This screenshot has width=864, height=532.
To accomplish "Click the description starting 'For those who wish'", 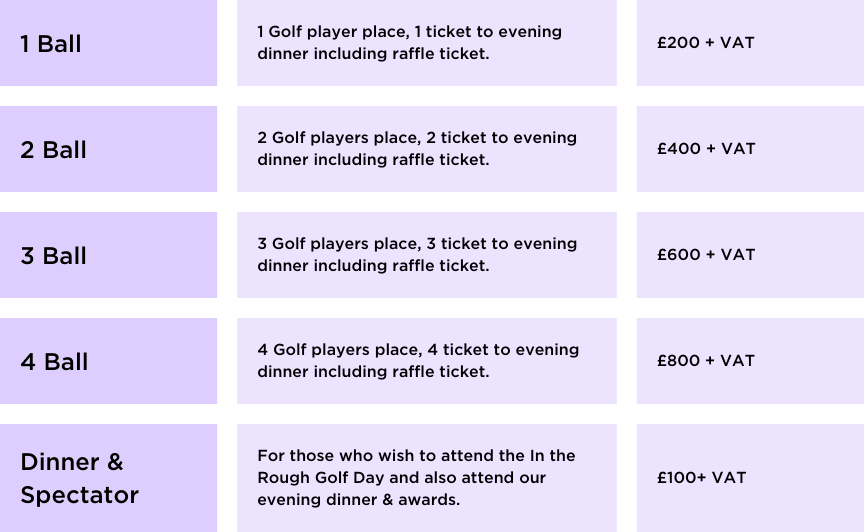I will coord(416,477).
